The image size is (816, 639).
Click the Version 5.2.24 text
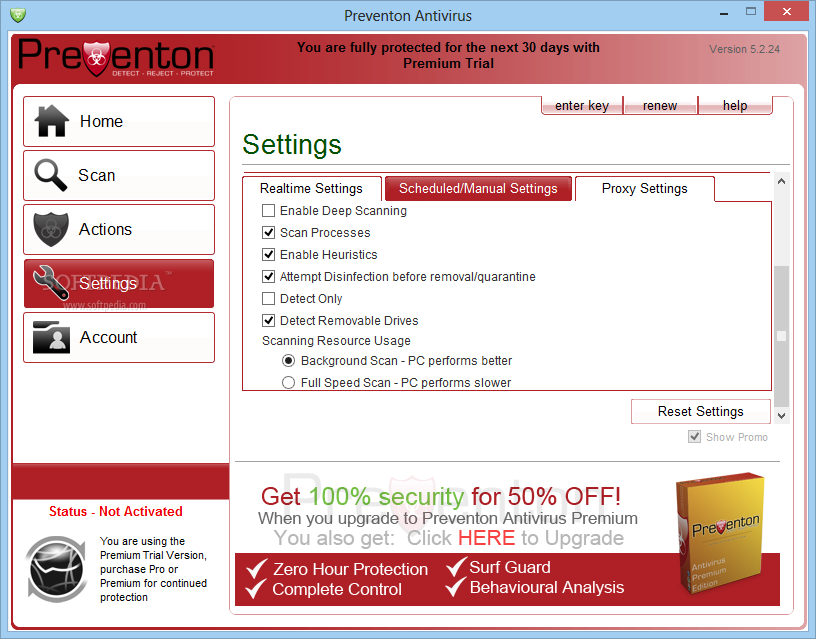click(x=744, y=49)
